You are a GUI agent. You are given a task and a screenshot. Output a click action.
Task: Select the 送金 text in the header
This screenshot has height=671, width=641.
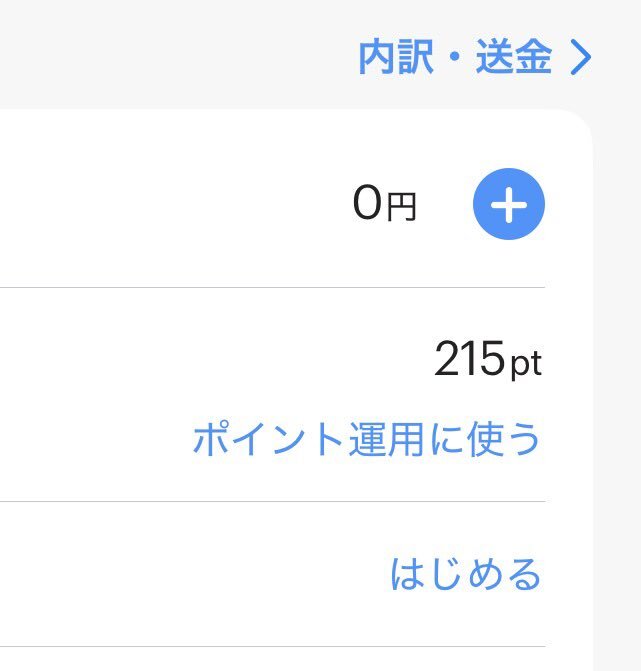click(513, 57)
